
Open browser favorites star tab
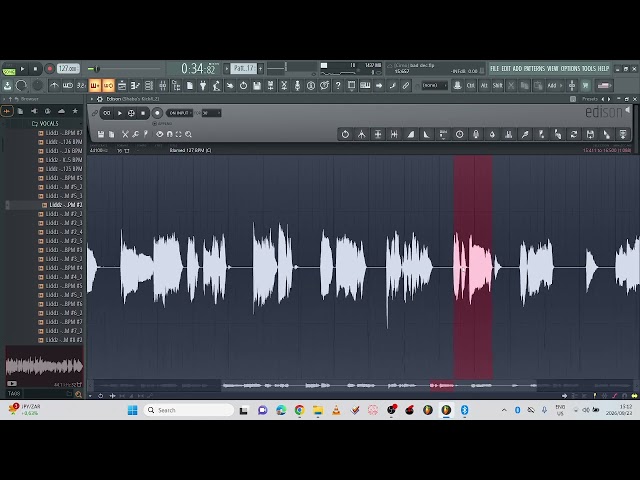(x=75, y=111)
